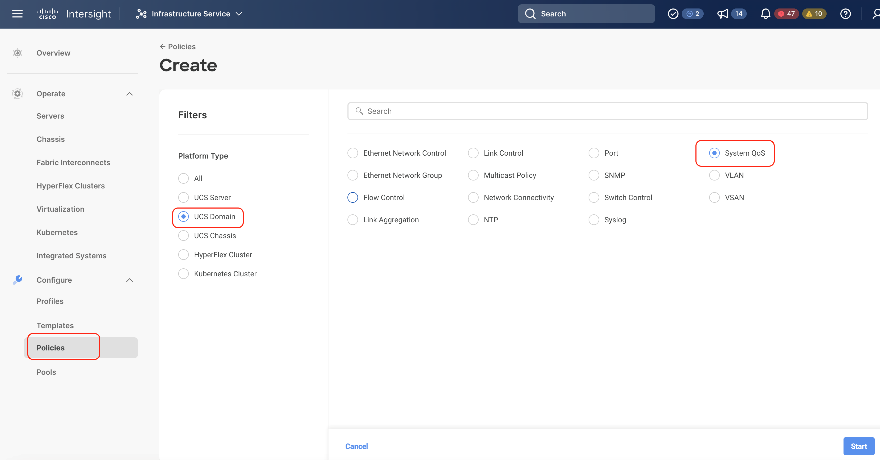Choose the Multicast Policy option
Screen dimensions: 880x460
point(473,176)
